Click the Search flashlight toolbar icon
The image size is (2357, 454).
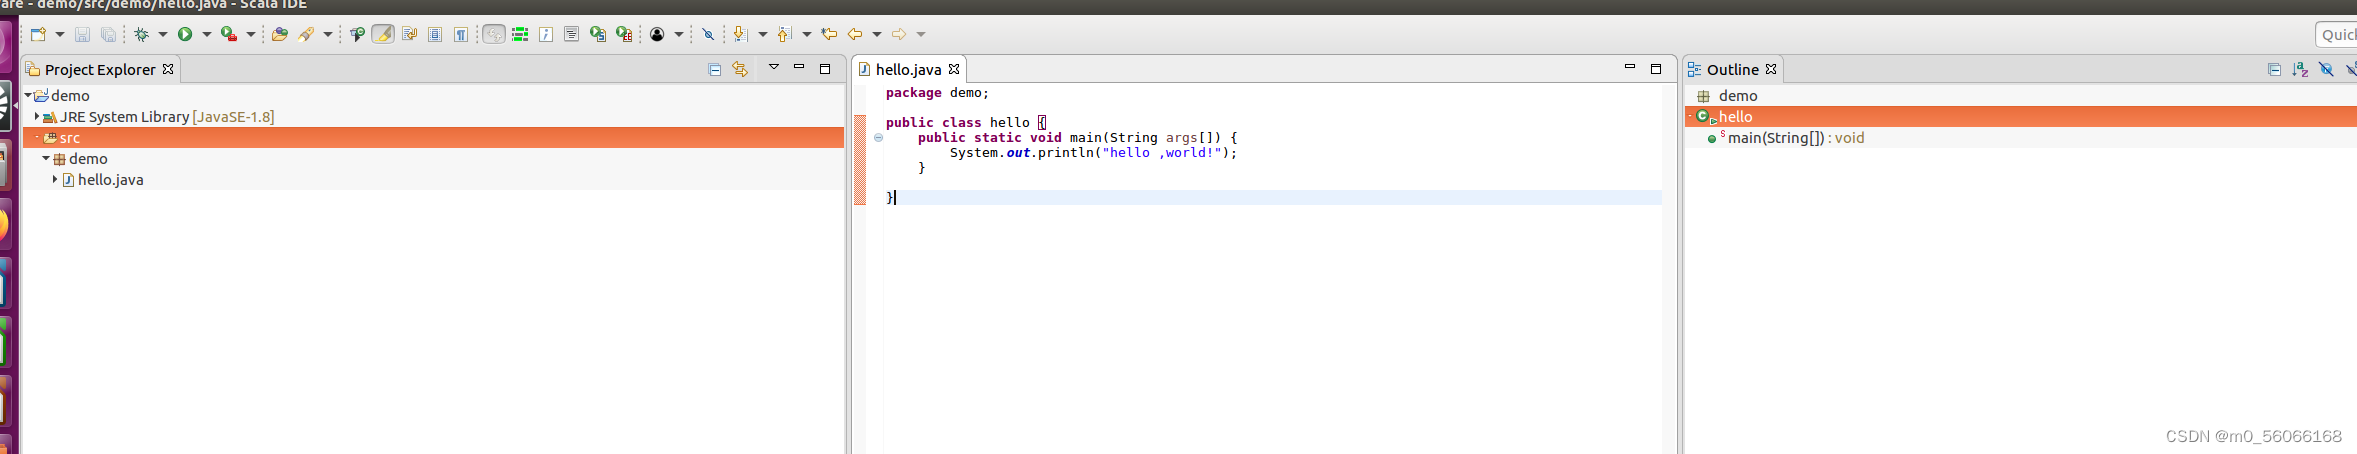point(306,34)
